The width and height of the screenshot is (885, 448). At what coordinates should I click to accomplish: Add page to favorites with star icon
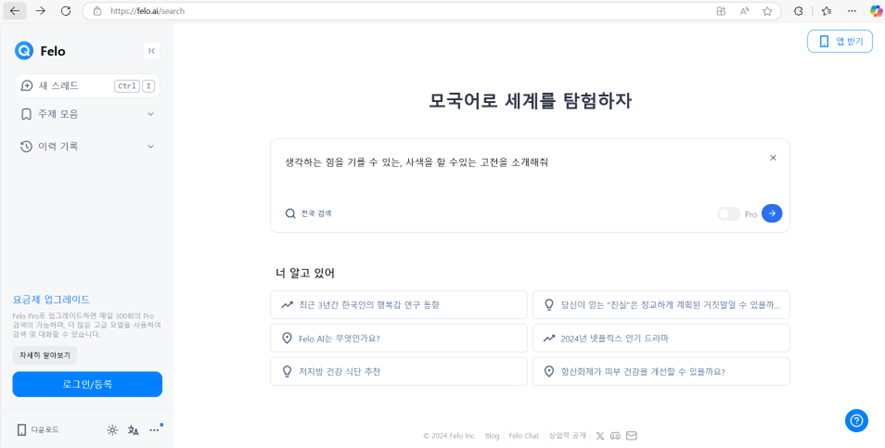pyautogui.click(x=767, y=11)
